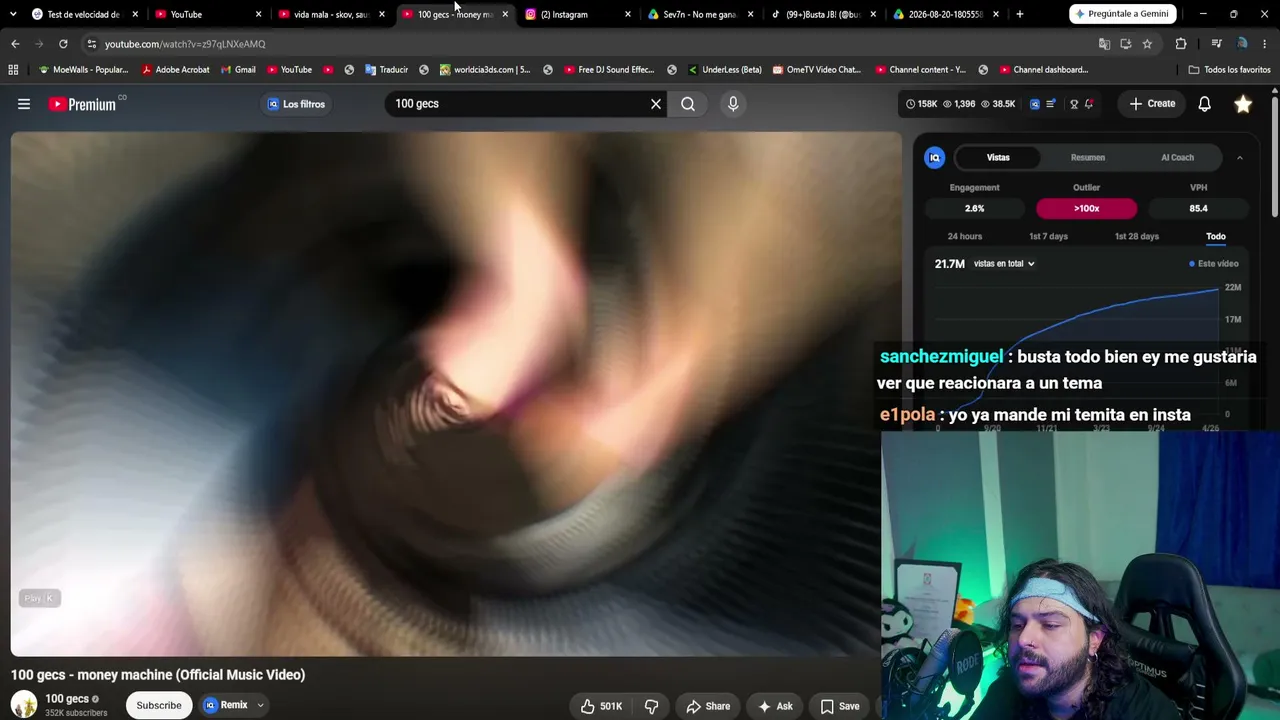Click the round vidIQ panel logo

pos(935,158)
